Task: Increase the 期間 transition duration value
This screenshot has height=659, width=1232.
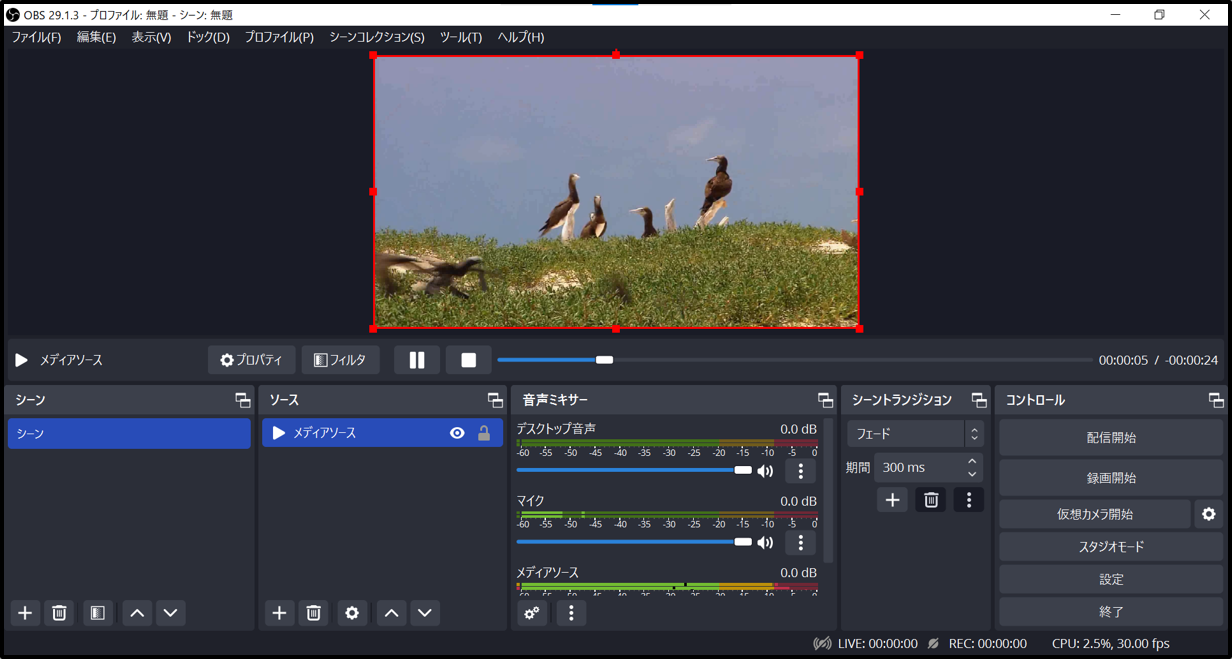Action: point(972,462)
